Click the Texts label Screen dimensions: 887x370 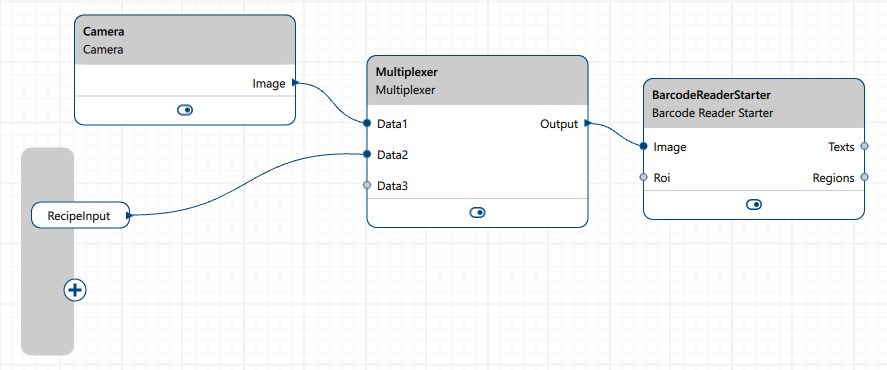click(841, 147)
